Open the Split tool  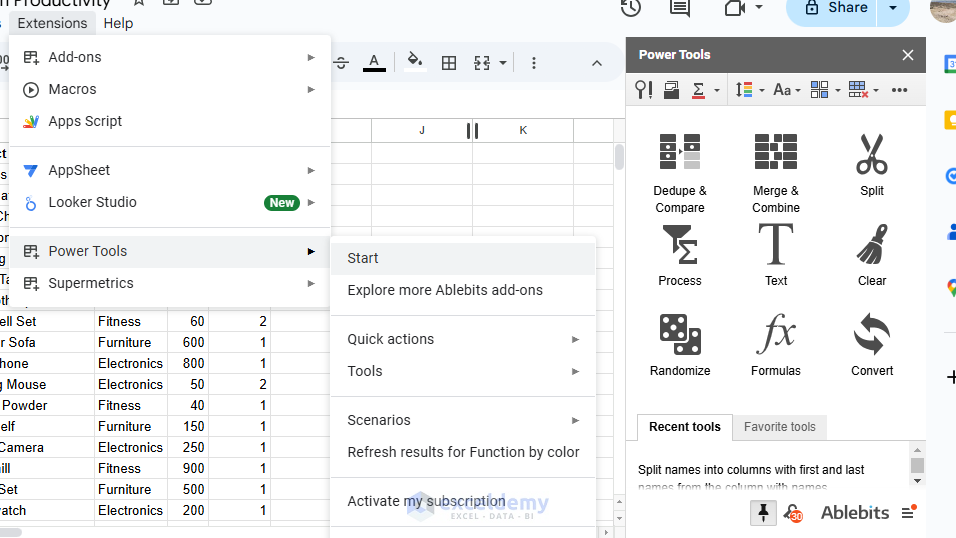coord(872,165)
